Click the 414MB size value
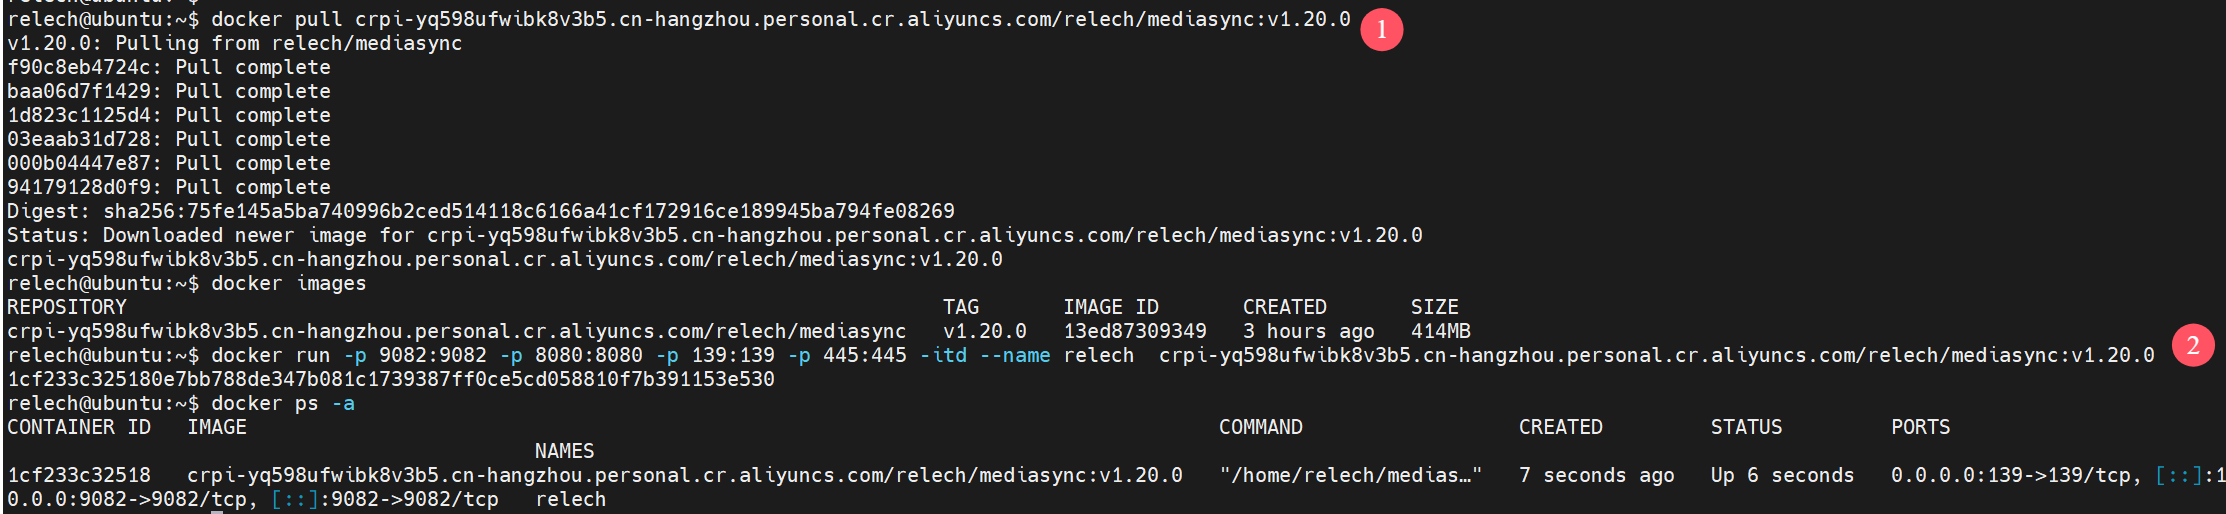The image size is (2226, 514). click(x=1441, y=331)
